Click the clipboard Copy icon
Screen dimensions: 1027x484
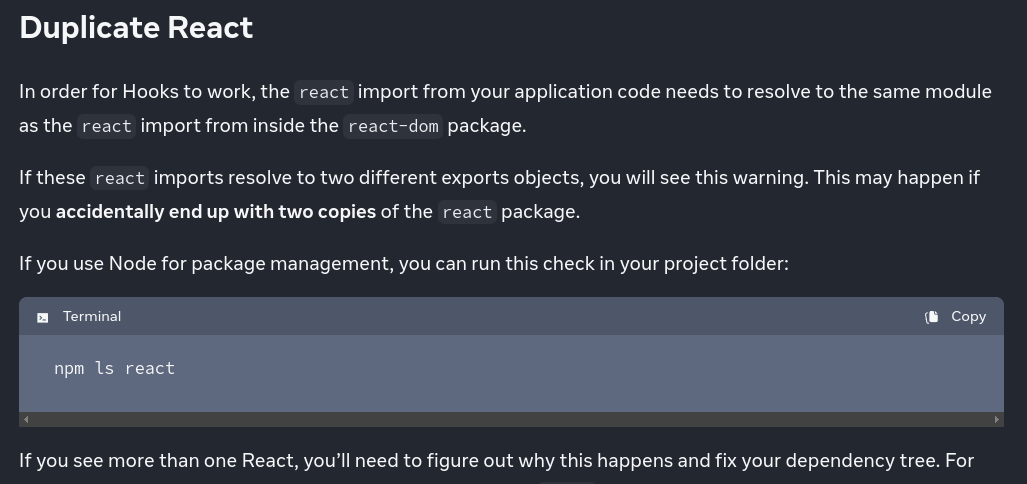931,316
